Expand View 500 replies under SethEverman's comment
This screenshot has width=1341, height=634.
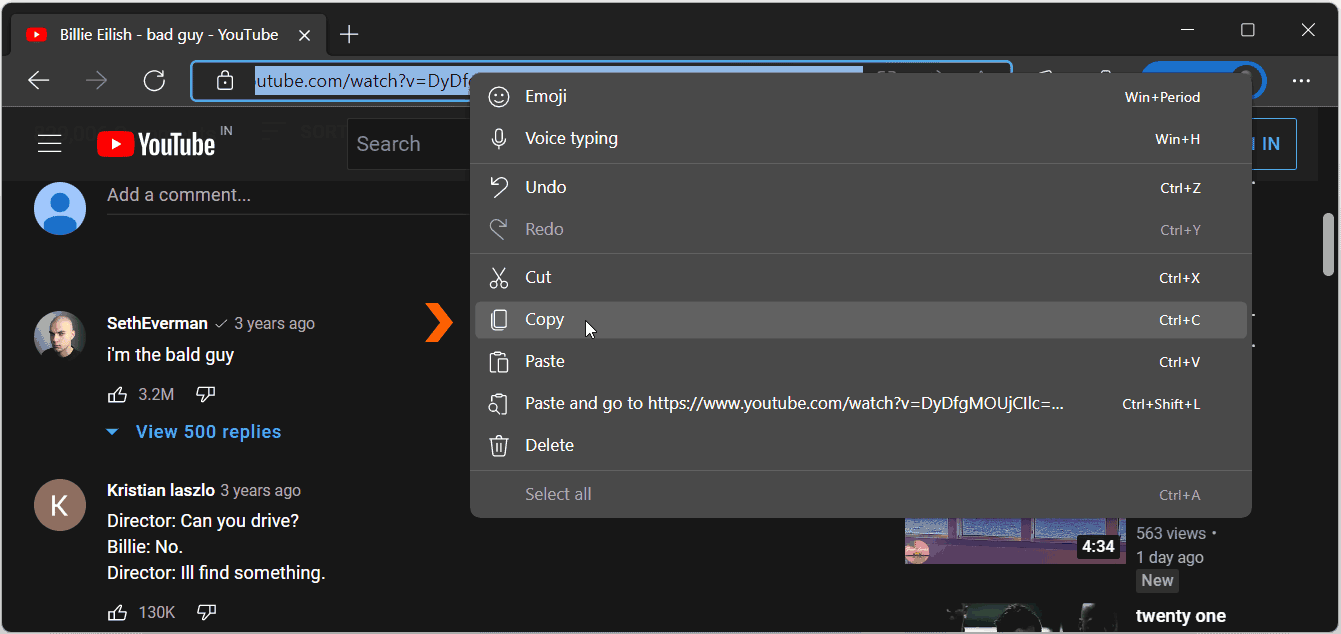[208, 431]
